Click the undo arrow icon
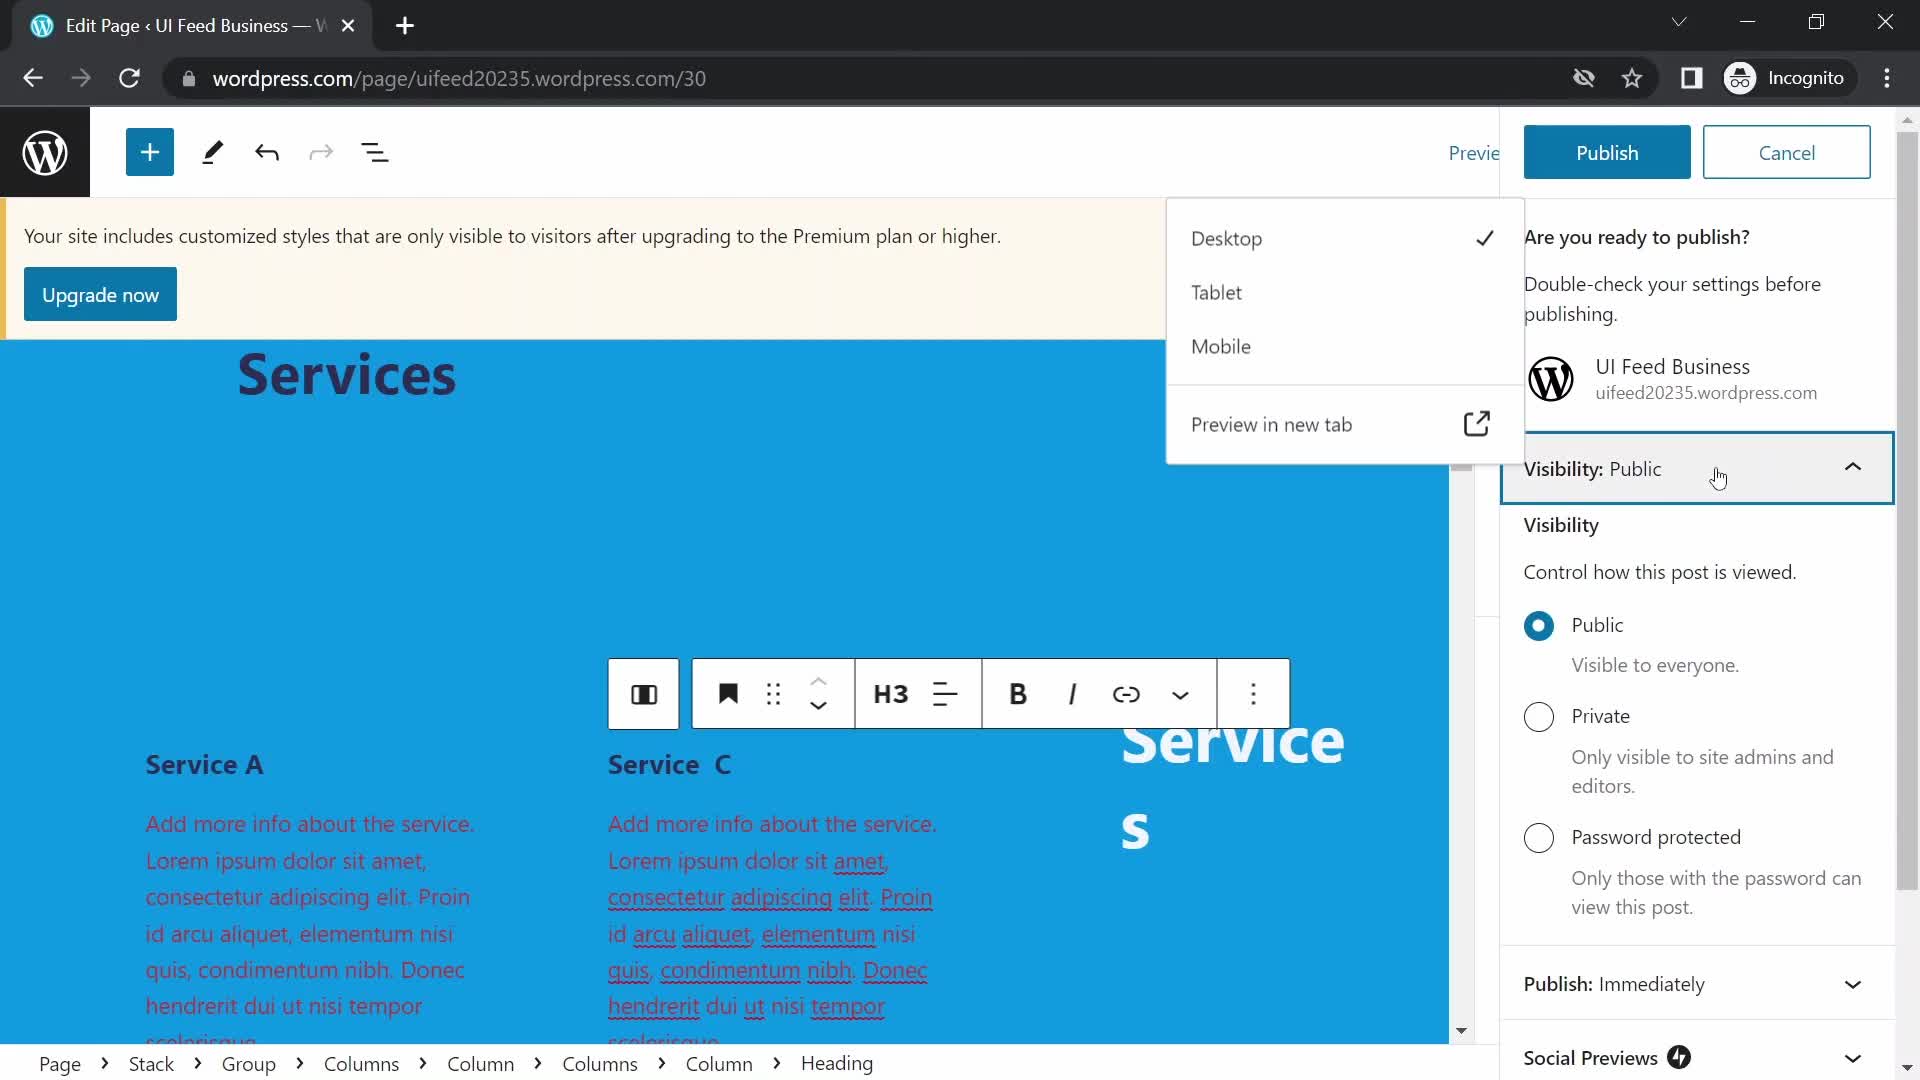Image resolution: width=1920 pixels, height=1080 pixels. 266,153
